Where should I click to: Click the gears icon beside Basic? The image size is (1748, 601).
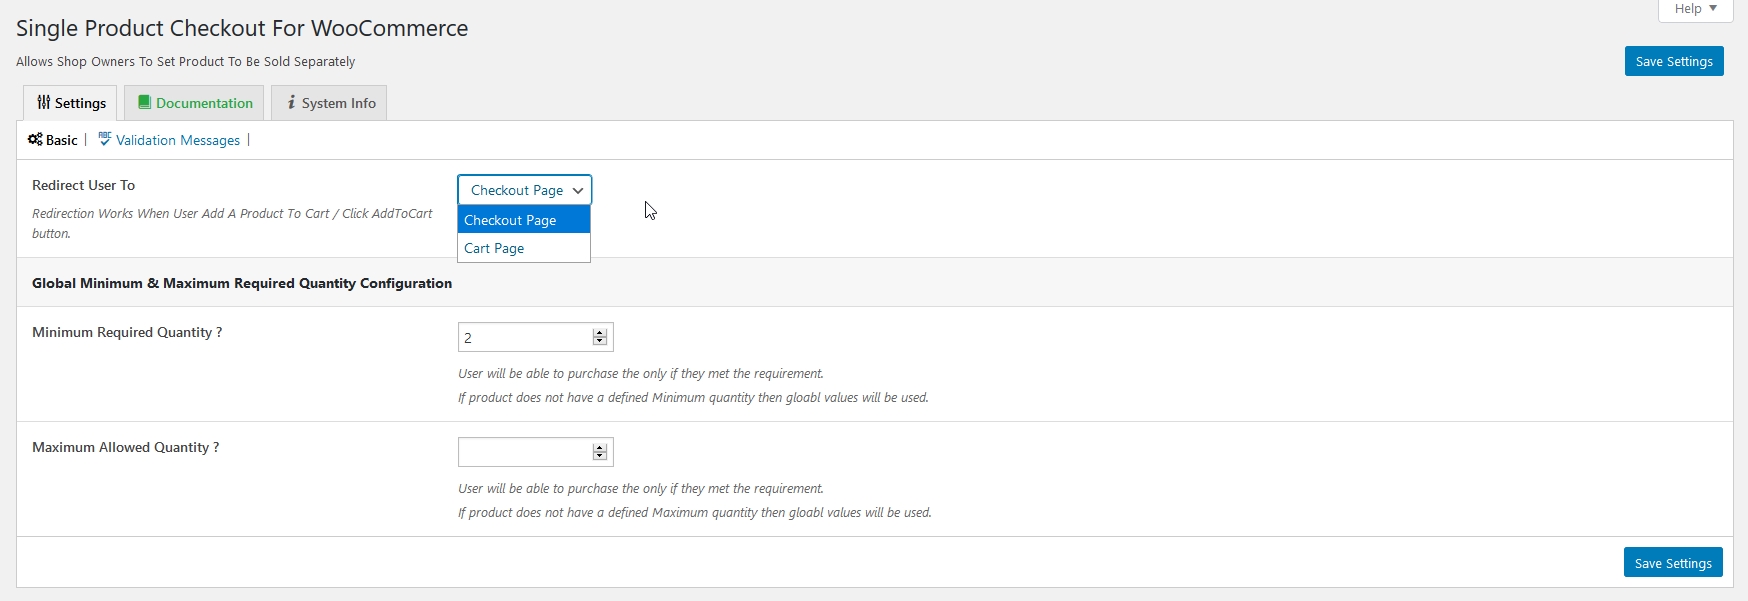tap(35, 139)
